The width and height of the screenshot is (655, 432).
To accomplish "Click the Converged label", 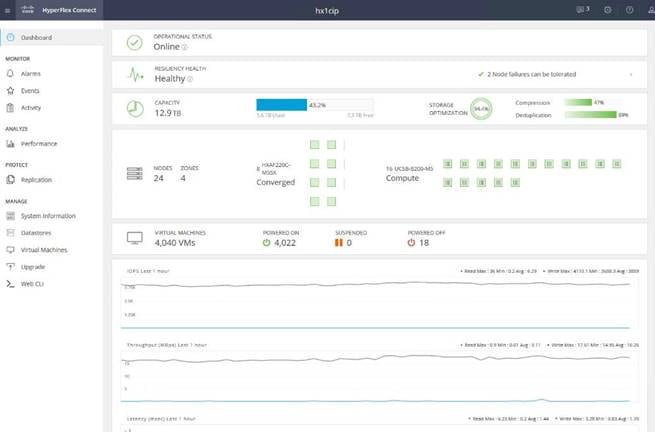I will coord(276,182).
